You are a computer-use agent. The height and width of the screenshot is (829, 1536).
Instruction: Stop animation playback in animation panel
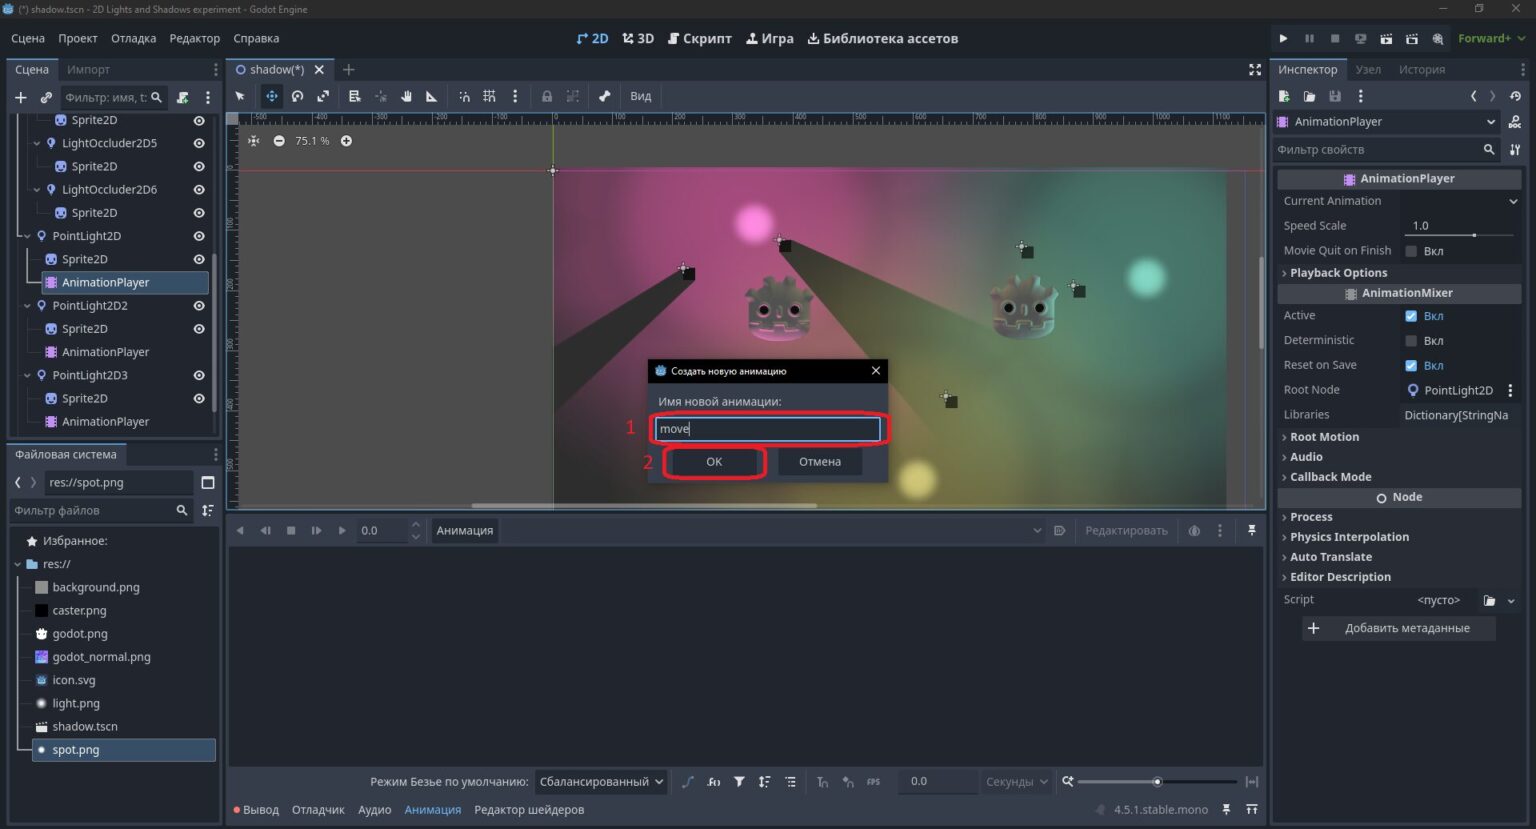pos(291,531)
